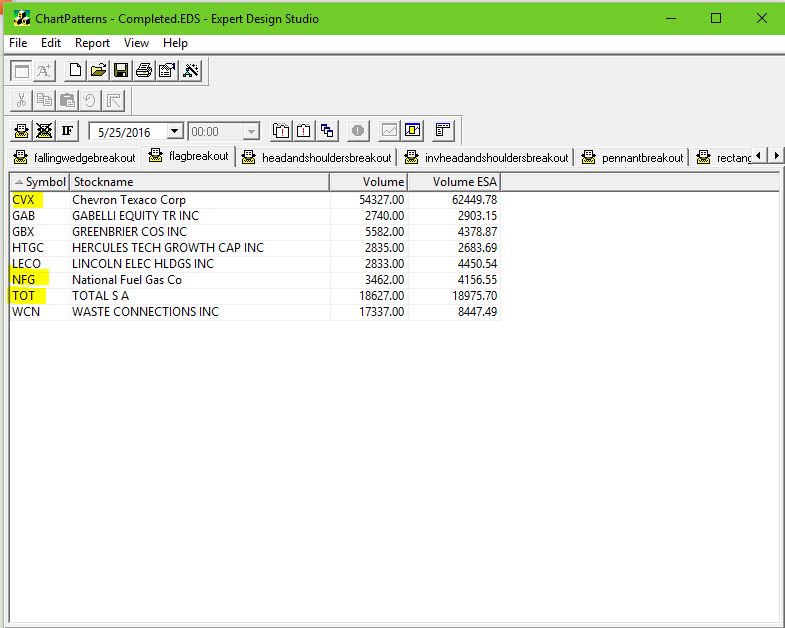Viewport: 785px width, 628px height.
Task: Click the A+ text view icon
Action: point(44,71)
